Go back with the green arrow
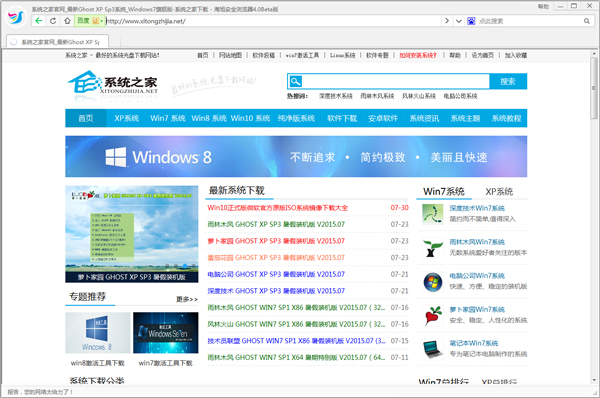The image size is (600, 398). point(39,21)
